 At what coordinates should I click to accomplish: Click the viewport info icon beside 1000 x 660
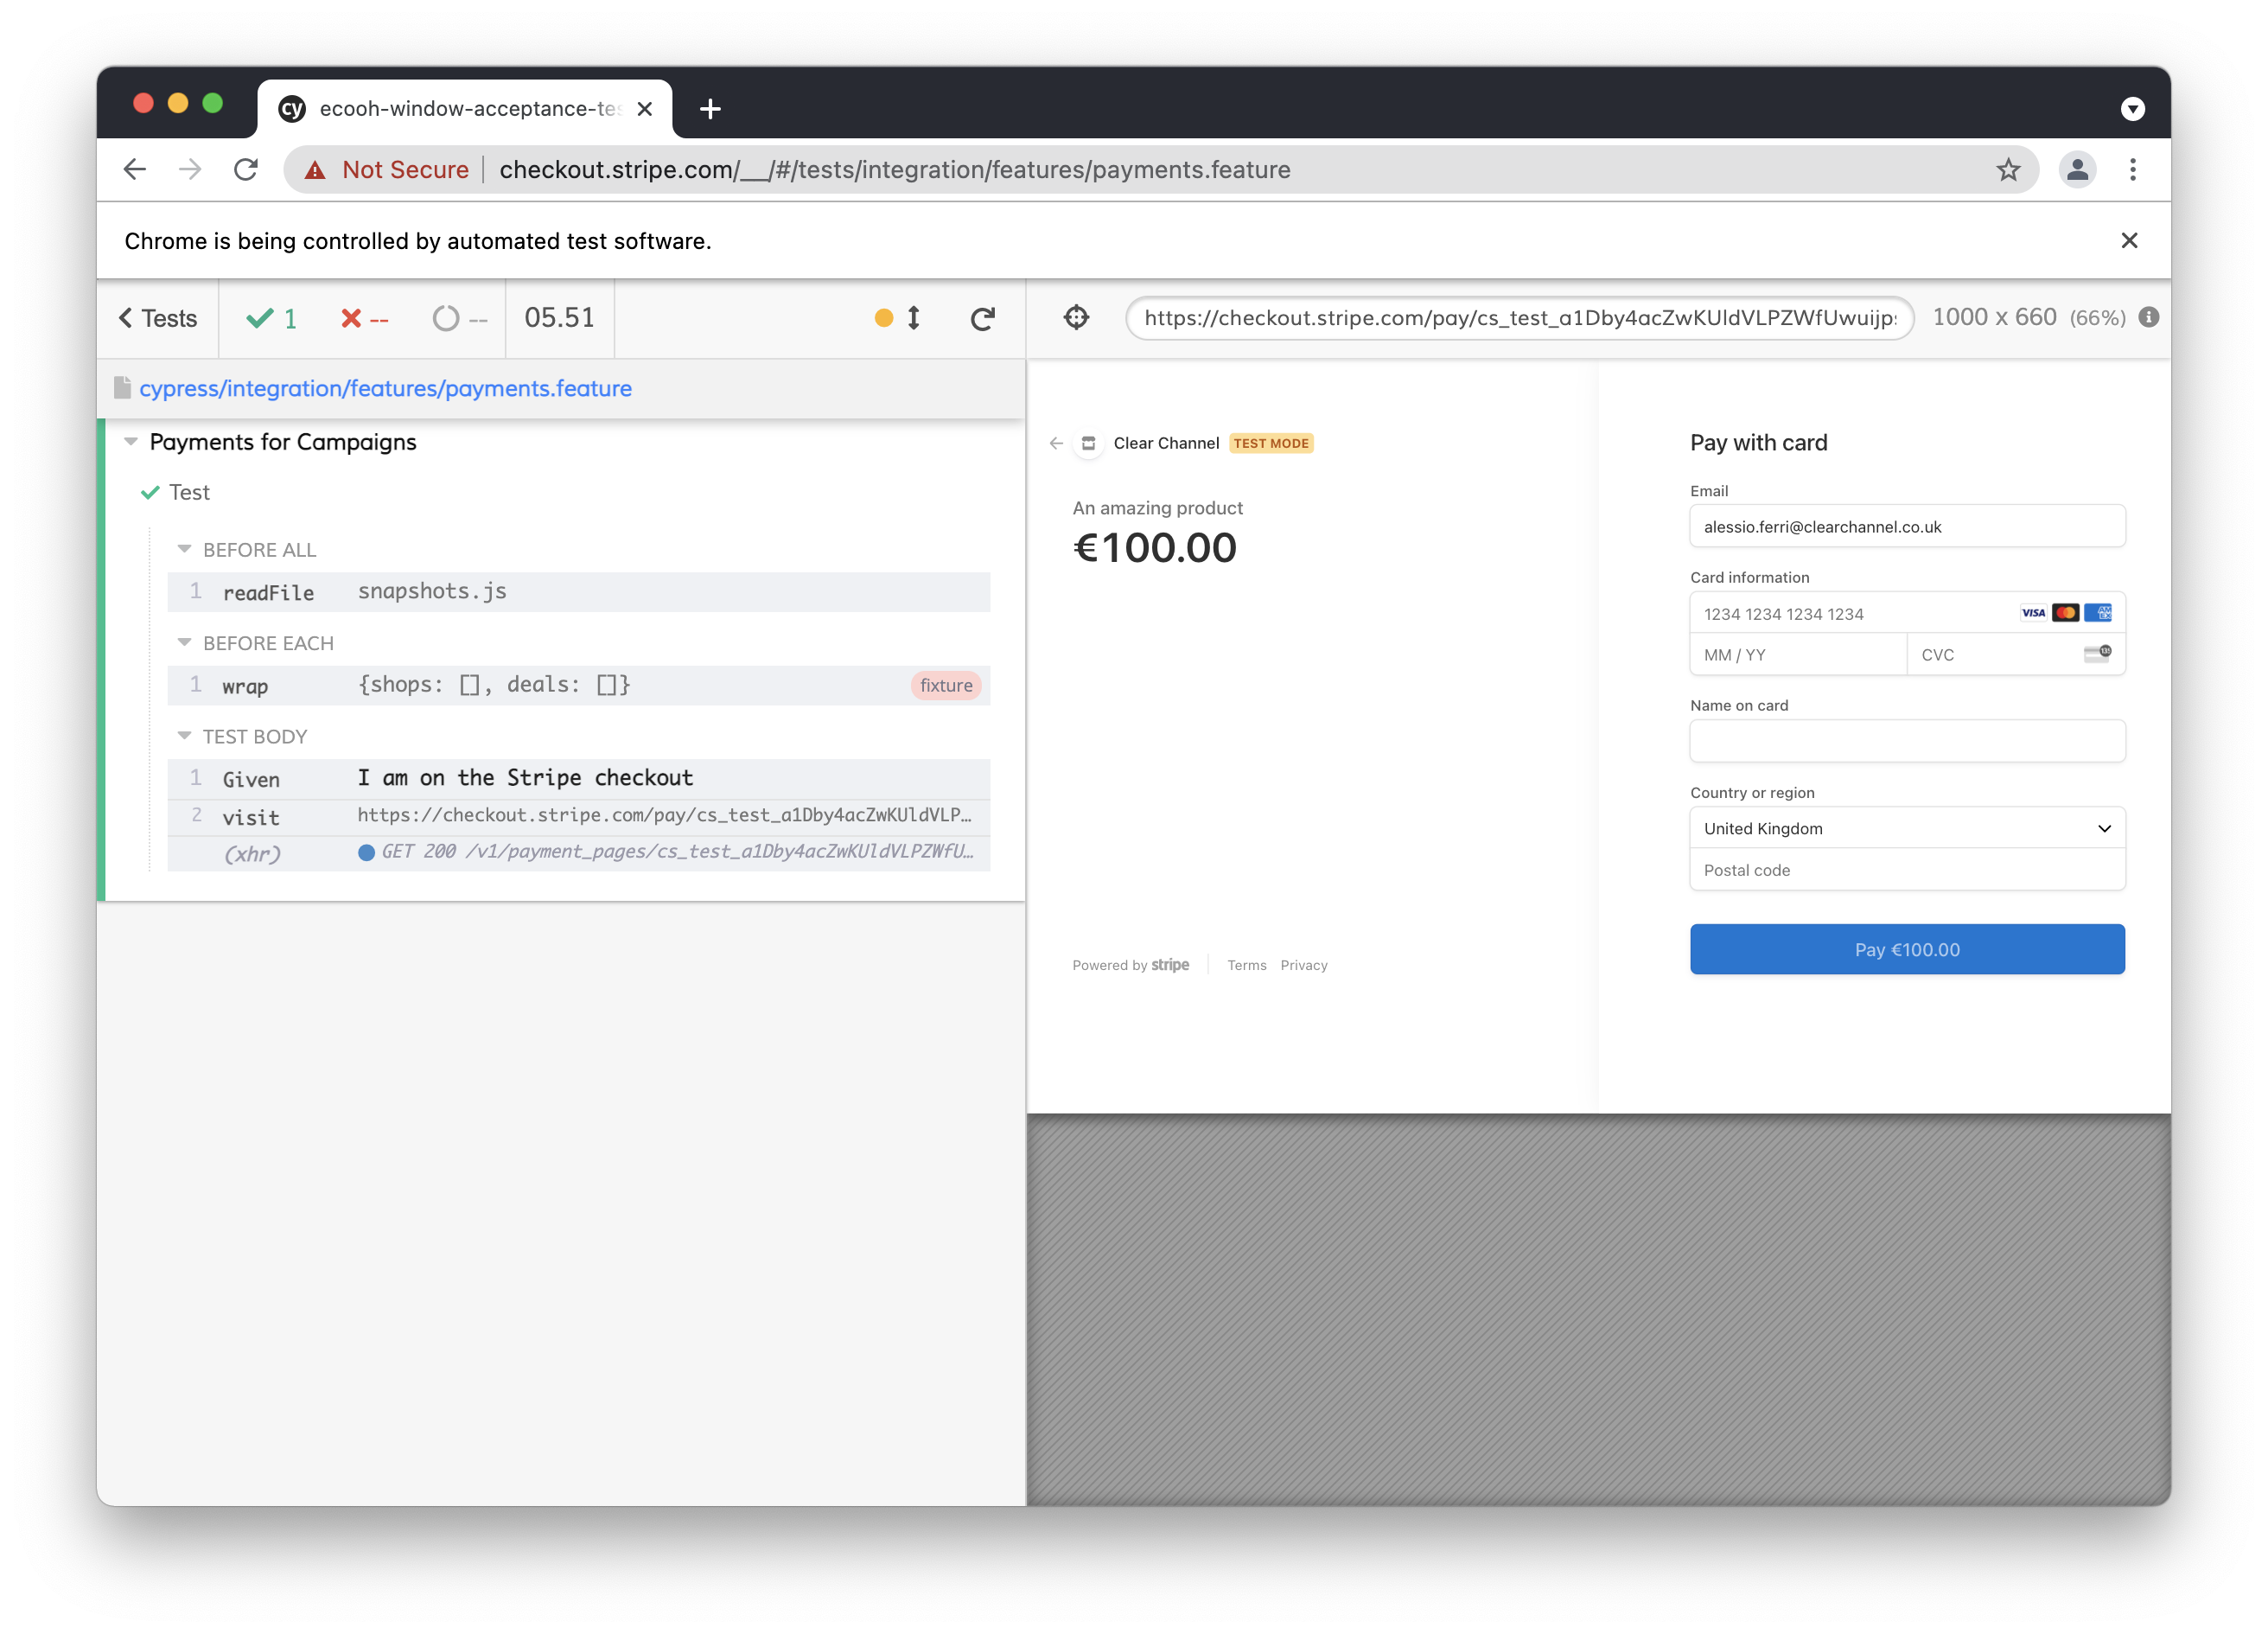click(x=2148, y=318)
